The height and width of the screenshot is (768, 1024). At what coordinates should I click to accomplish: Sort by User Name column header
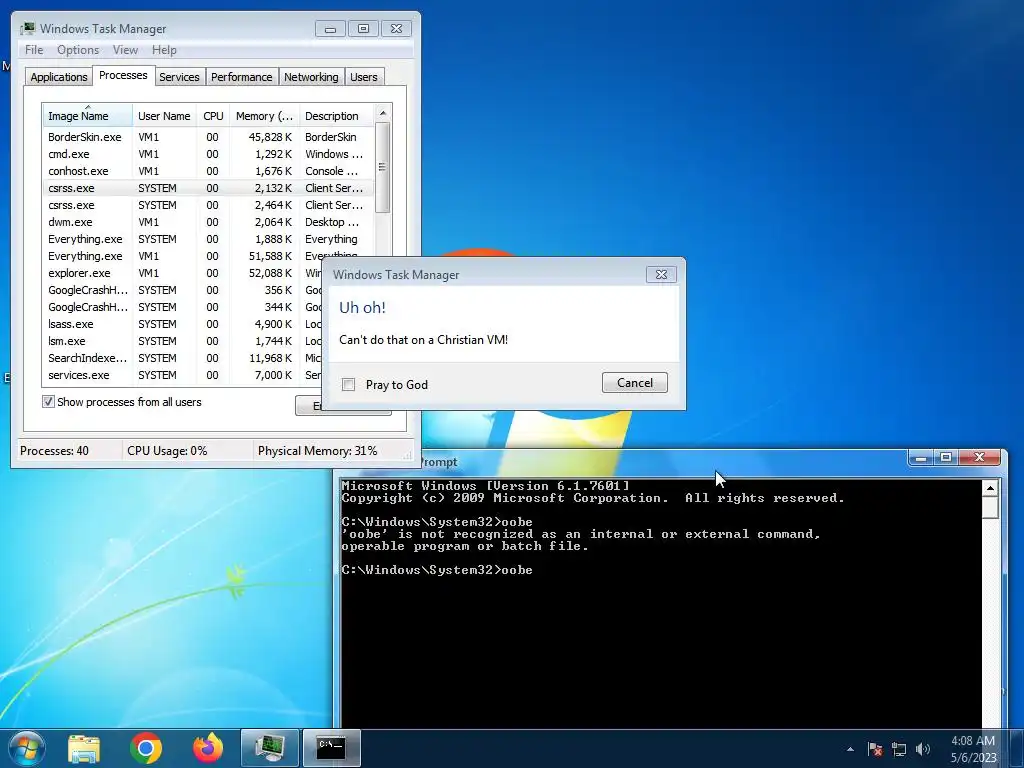tap(164, 116)
